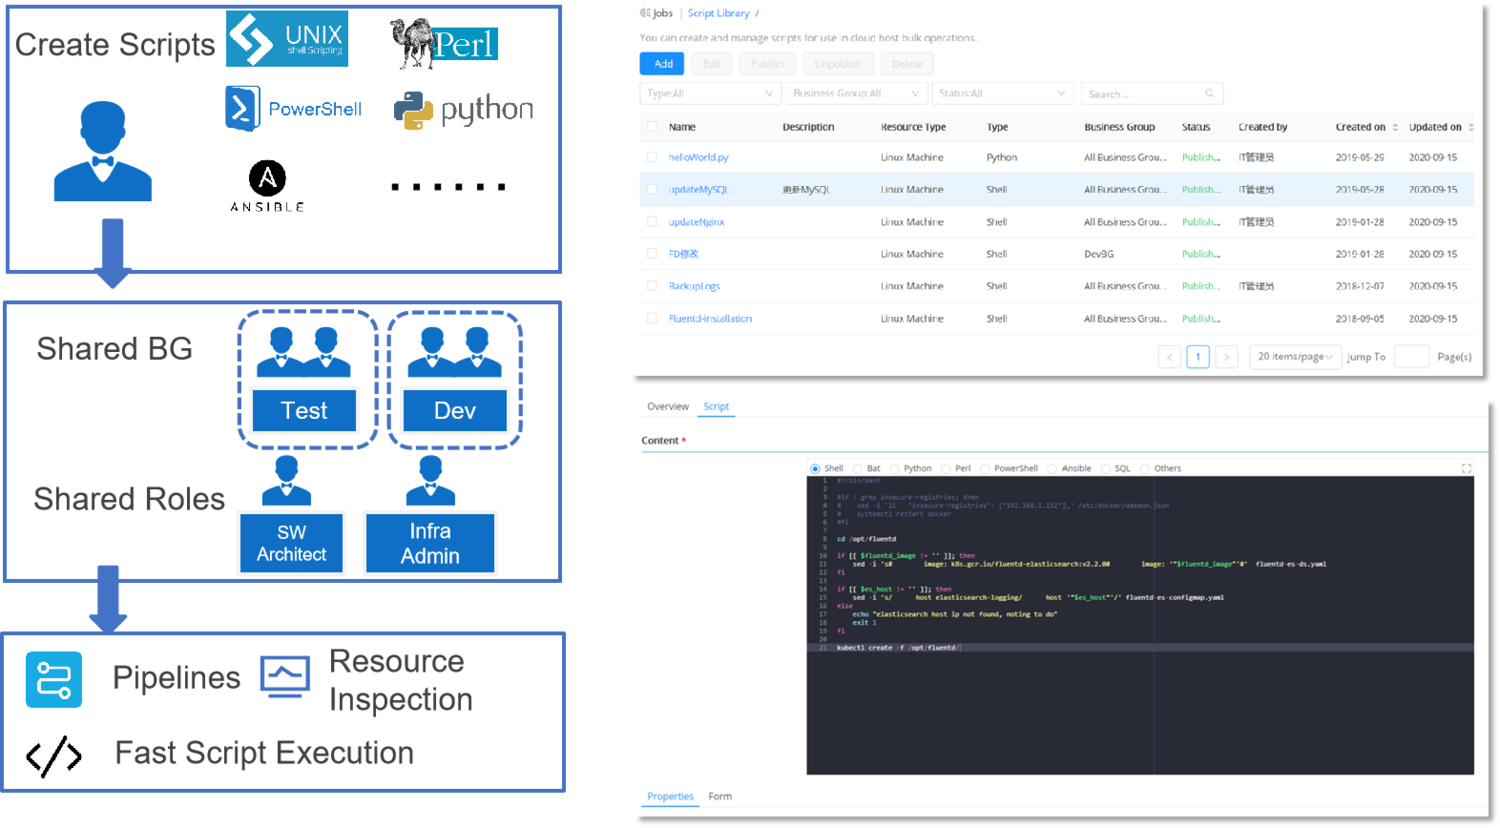Select the Shell script type radio
The width and height of the screenshot is (1500, 828).
tap(815, 468)
